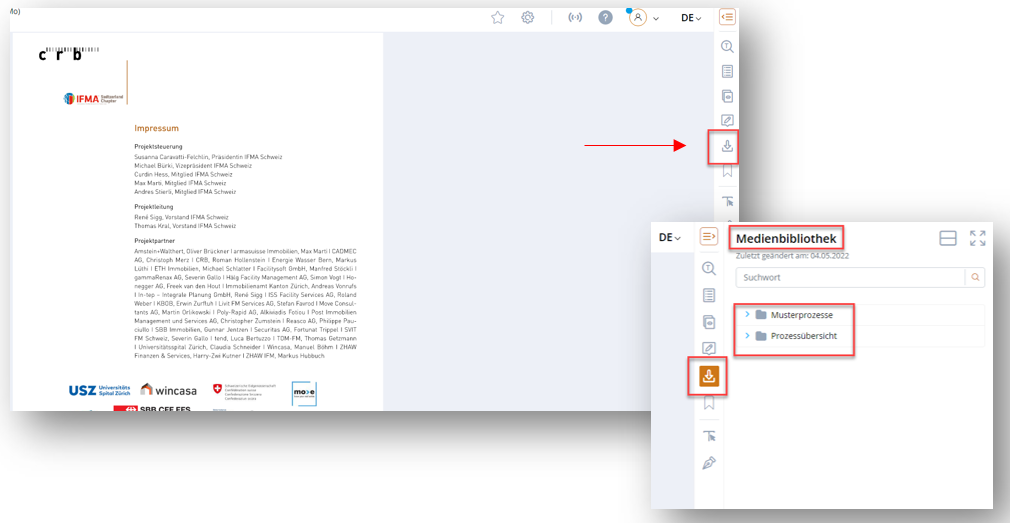Click the wincasa logo
This screenshot has height=523, width=1010.
[x=169, y=389]
